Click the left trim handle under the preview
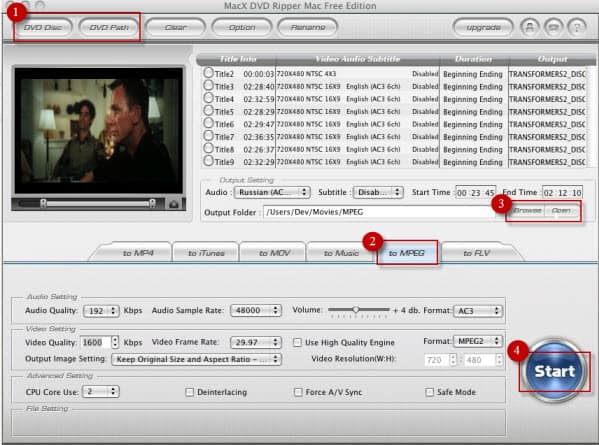The width and height of the screenshot is (599, 445). [x=44, y=204]
